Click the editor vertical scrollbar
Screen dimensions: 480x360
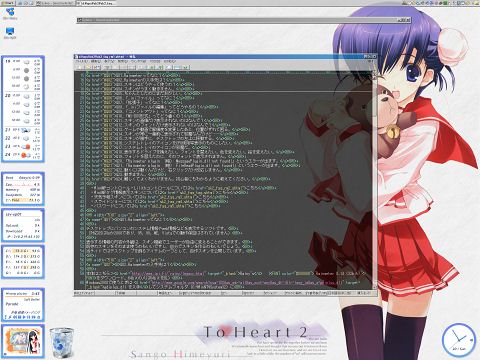point(374,180)
